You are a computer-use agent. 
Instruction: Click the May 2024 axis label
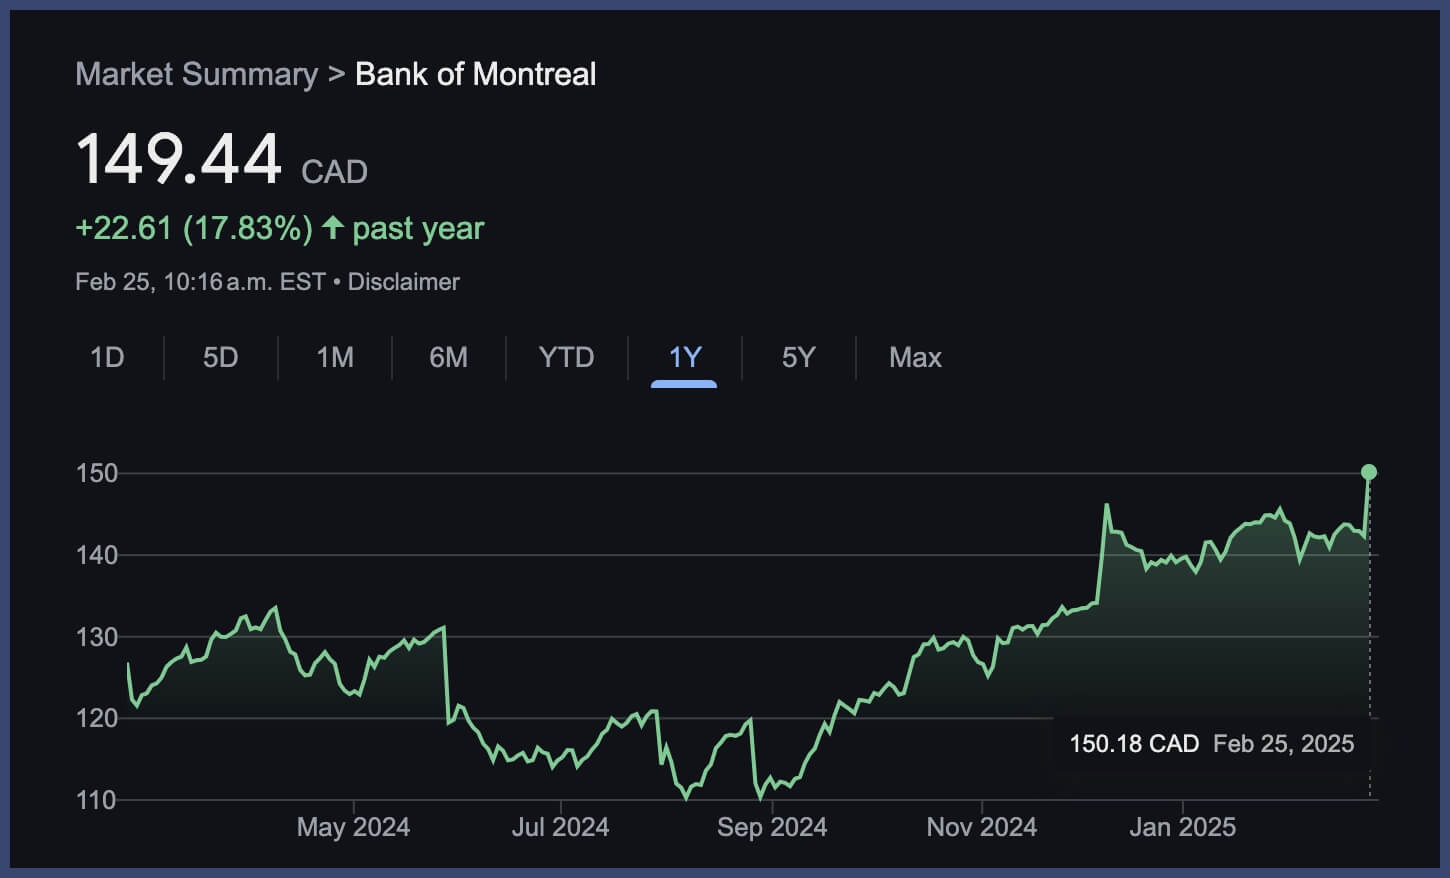point(352,827)
